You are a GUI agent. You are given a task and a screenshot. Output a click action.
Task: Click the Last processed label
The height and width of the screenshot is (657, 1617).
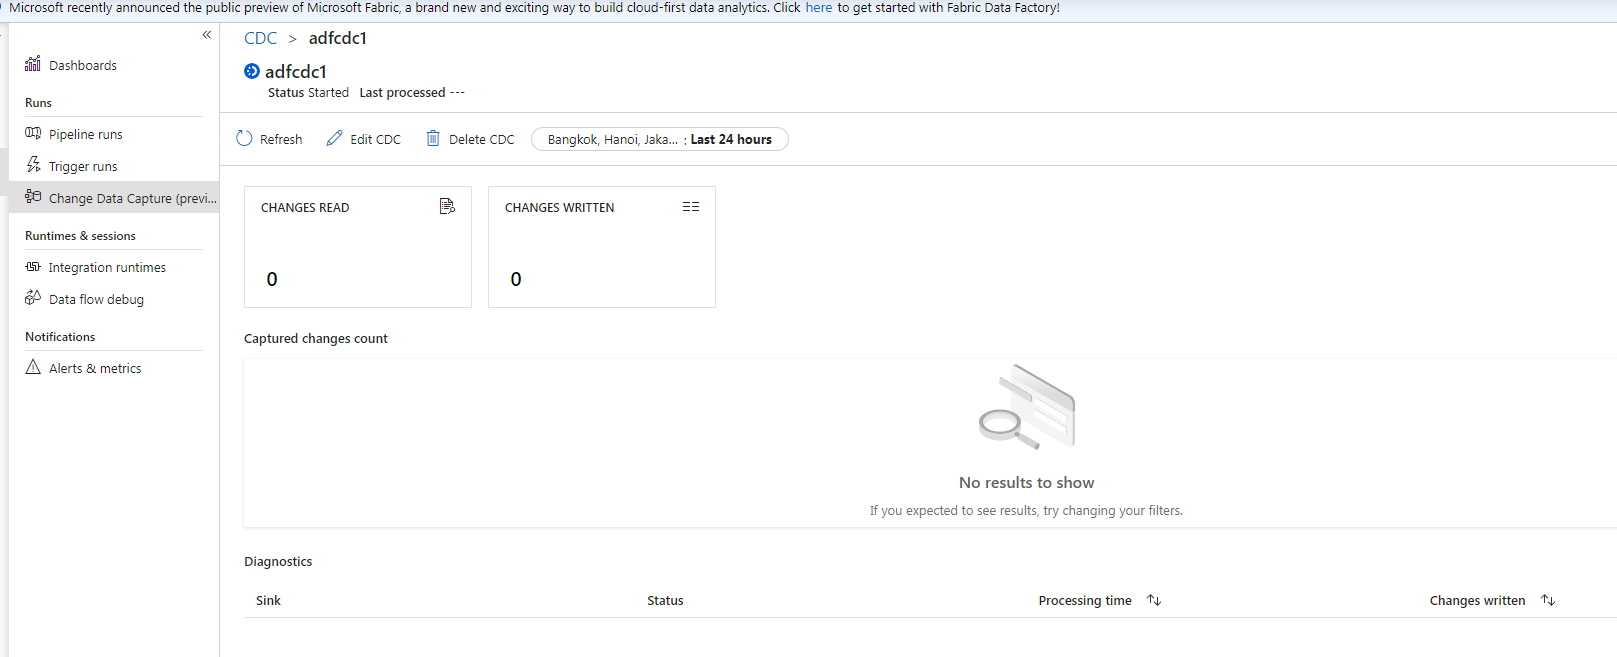tap(402, 92)
